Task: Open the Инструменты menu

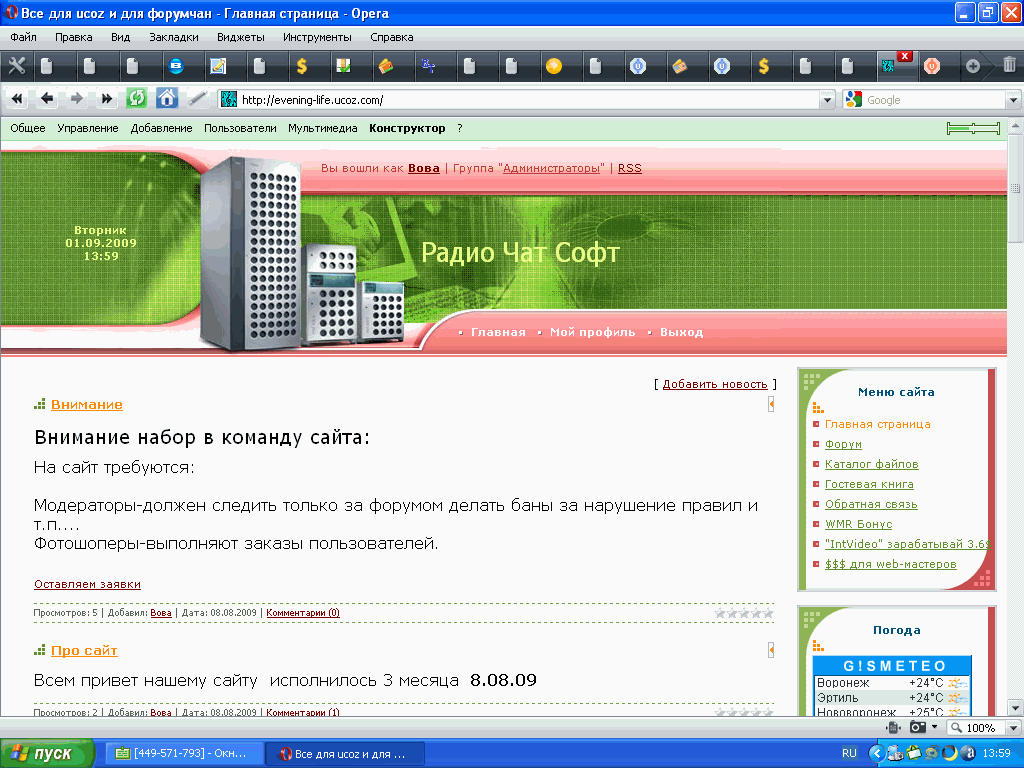Action: [x=317, y=37]
